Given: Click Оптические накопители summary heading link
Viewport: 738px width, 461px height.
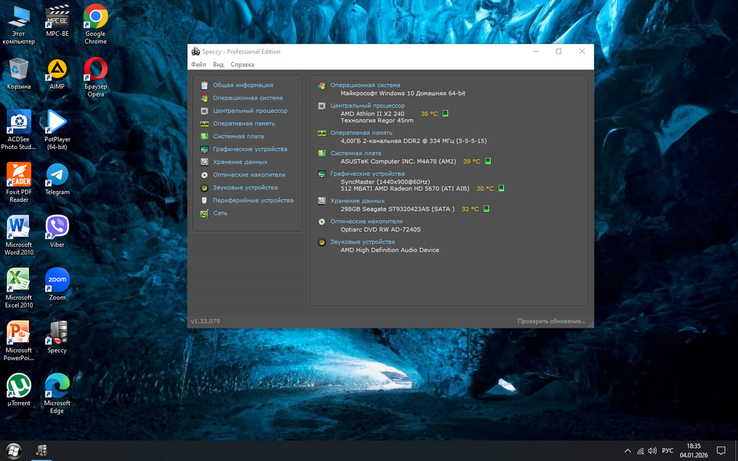Looking at the screenshot, I should pos(367,221).
